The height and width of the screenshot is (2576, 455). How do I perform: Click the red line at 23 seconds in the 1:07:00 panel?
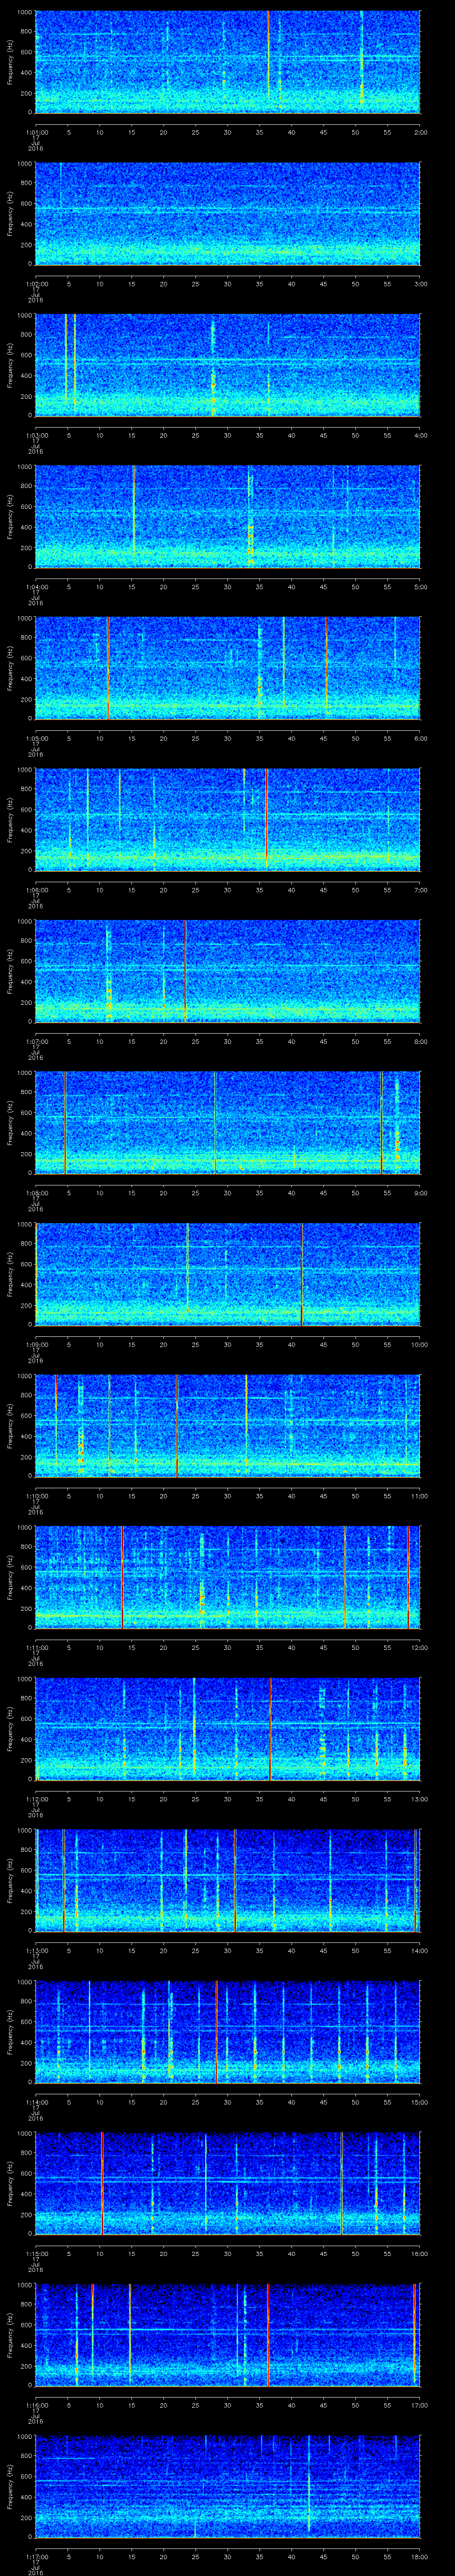pyautogui.click(x=185, y=970)
